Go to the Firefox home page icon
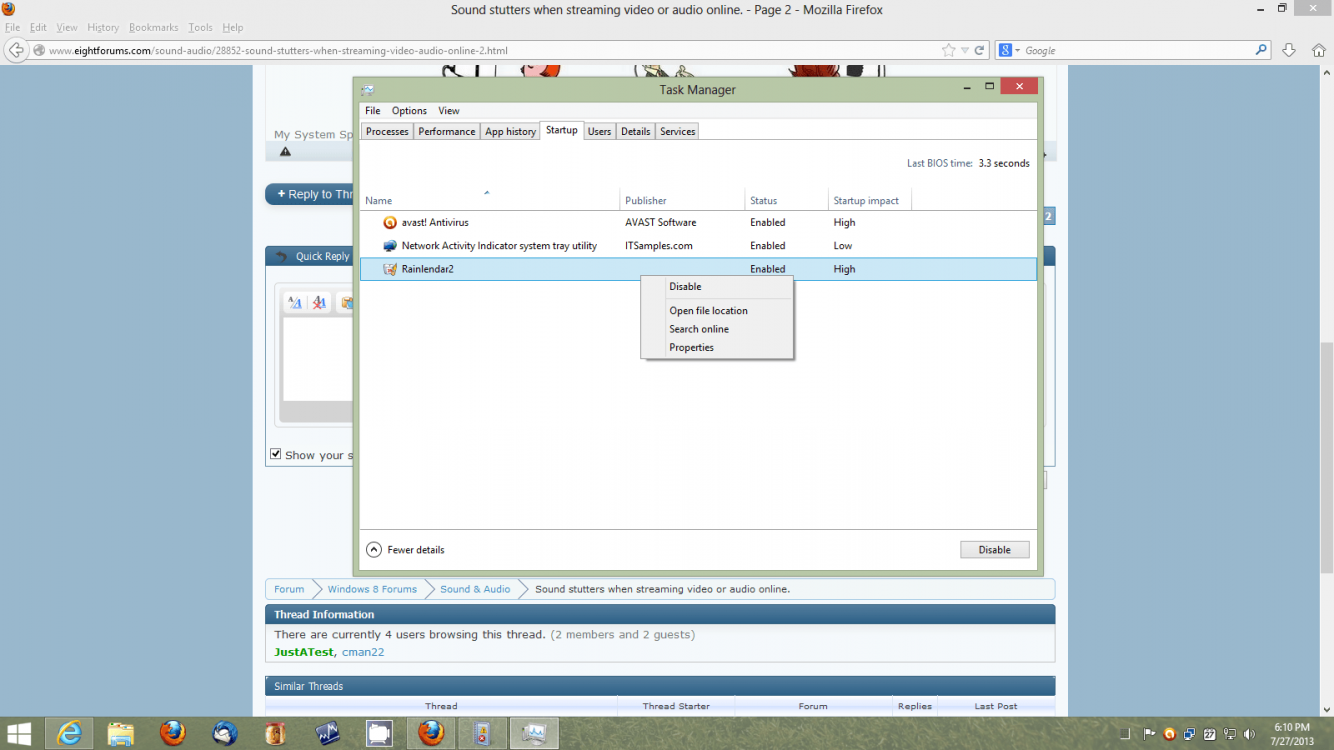Image resolution: width=1334 pixels, height=750 pixels. (1318, 50)
